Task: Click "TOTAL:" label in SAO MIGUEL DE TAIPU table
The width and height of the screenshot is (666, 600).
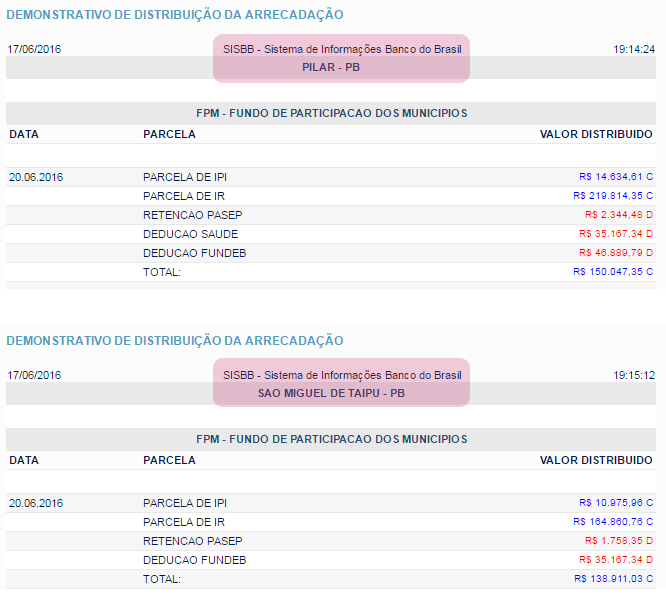Action: [x=162, y=579]
